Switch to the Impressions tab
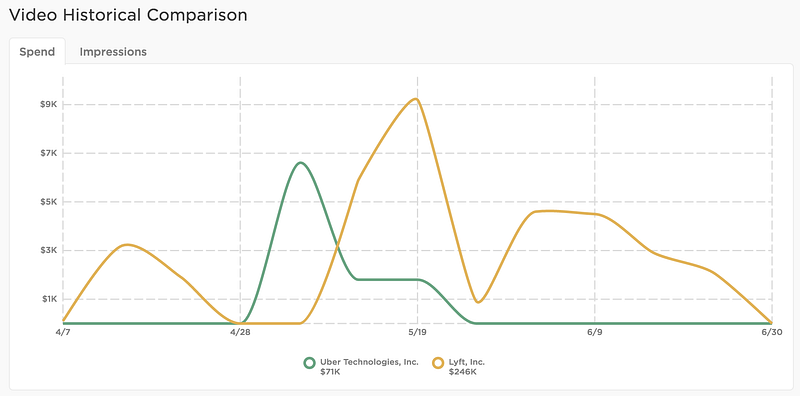Screen dimensions: 800x396 coord(113,52)
